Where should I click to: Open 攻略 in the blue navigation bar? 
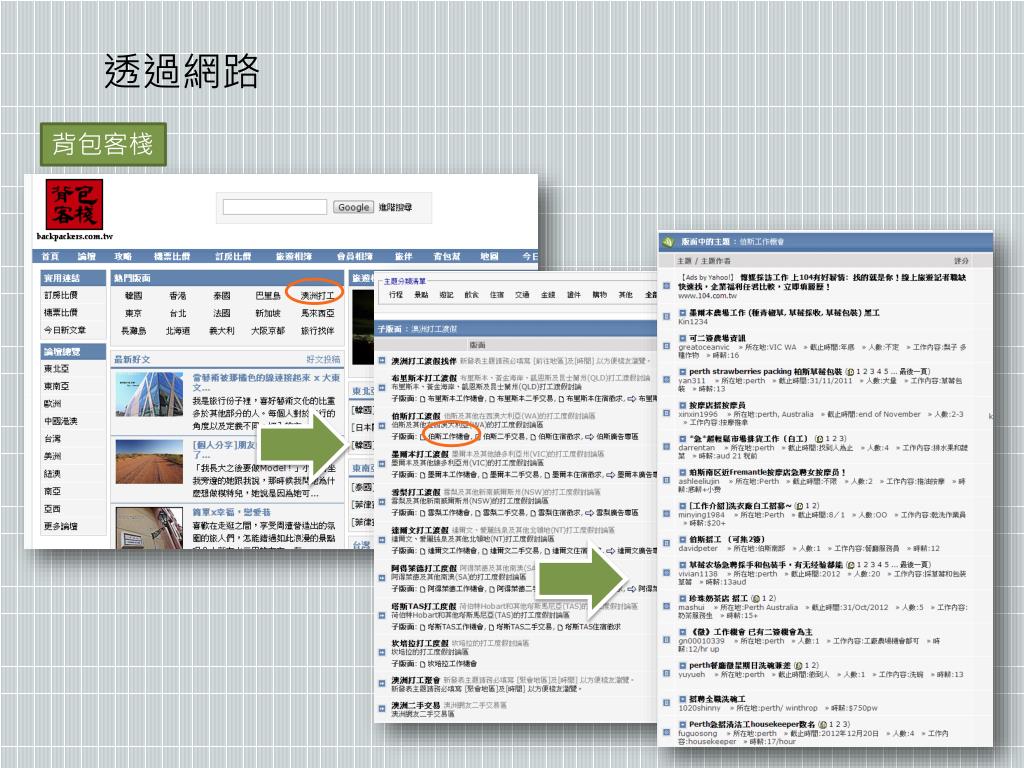coord(123,256)
